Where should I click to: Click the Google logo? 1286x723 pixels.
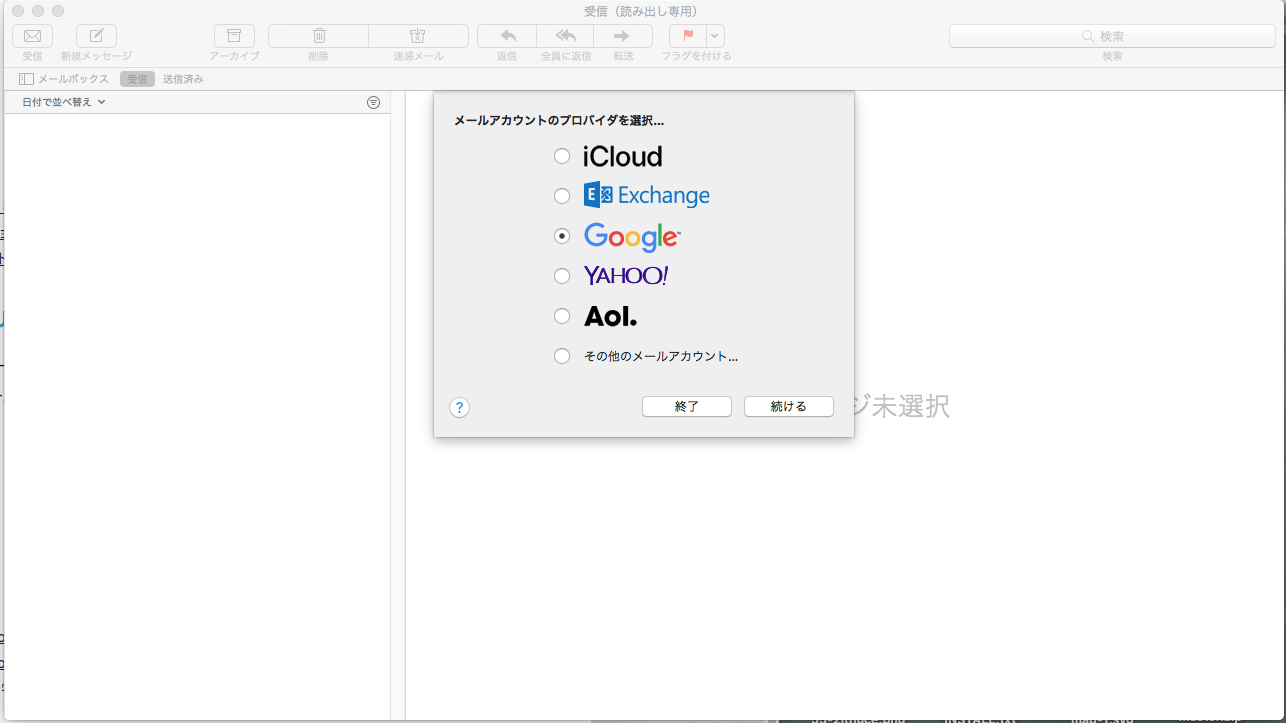[x=632, y=237]
